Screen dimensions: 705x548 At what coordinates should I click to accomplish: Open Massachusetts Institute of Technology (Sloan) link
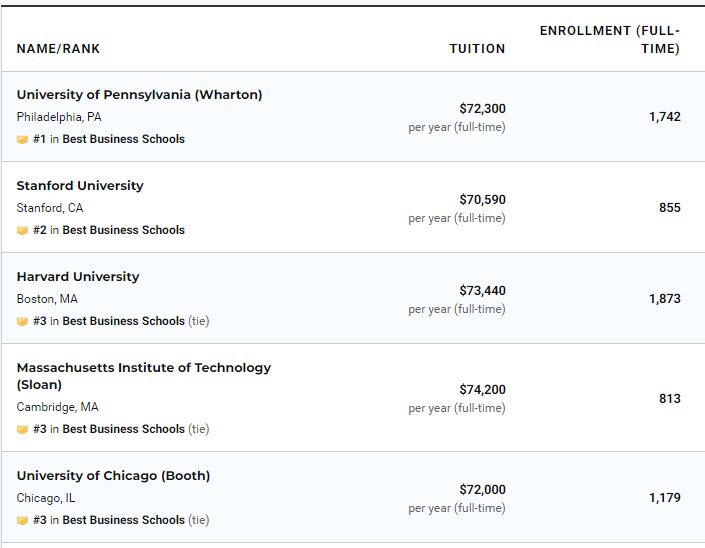(x=143, y=368)
